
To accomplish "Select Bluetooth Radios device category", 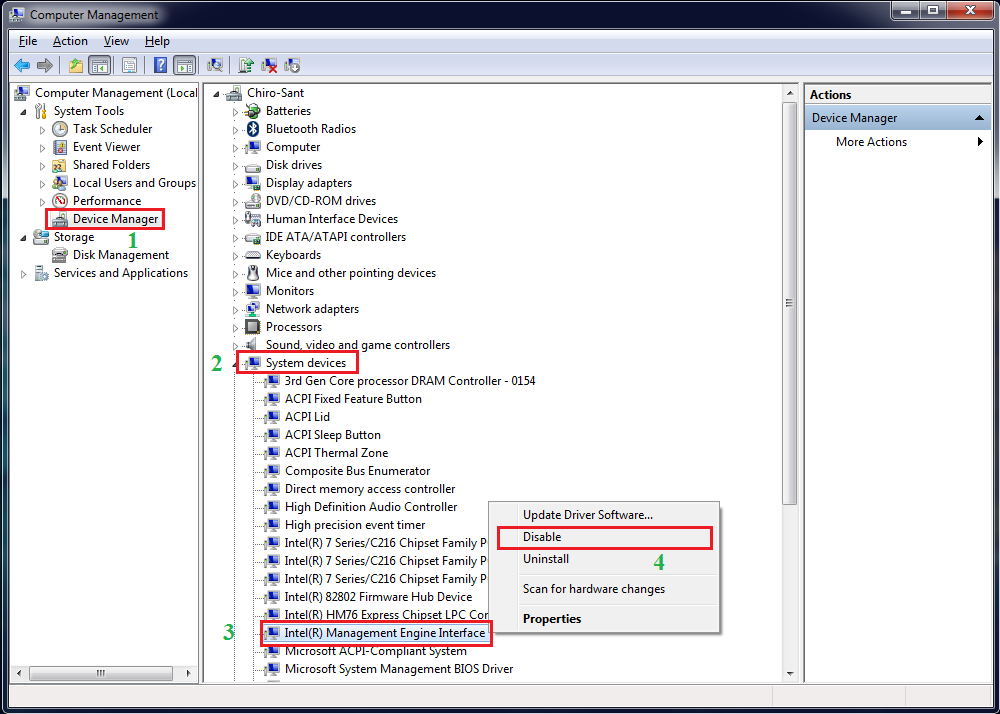I will (x=310, y=129).
